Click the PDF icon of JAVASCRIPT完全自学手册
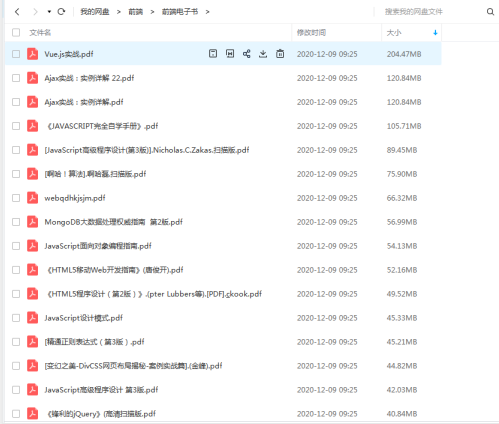Screen dimensions: 499x424 [x=32, y=126]
